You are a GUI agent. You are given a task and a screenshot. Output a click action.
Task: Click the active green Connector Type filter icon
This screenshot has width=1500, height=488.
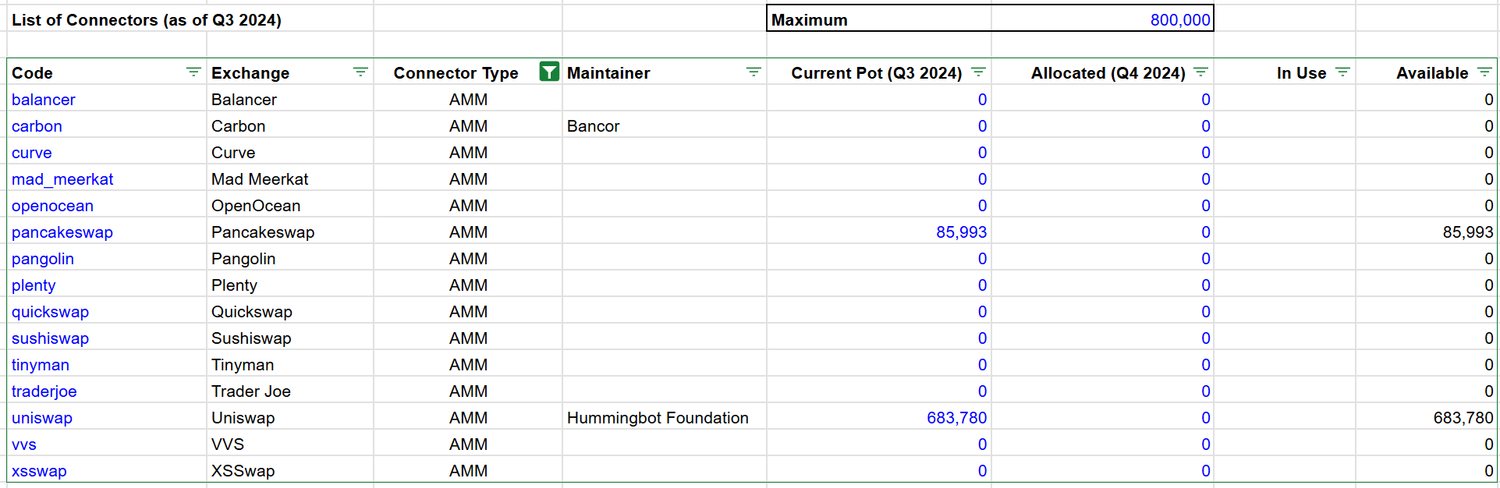(548, 71)
